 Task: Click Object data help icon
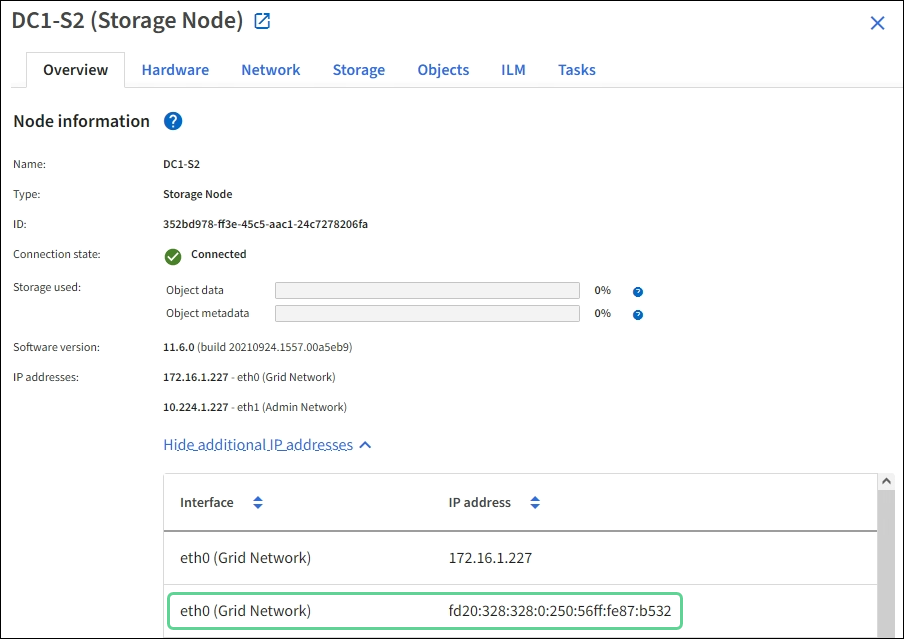(637, 291)
